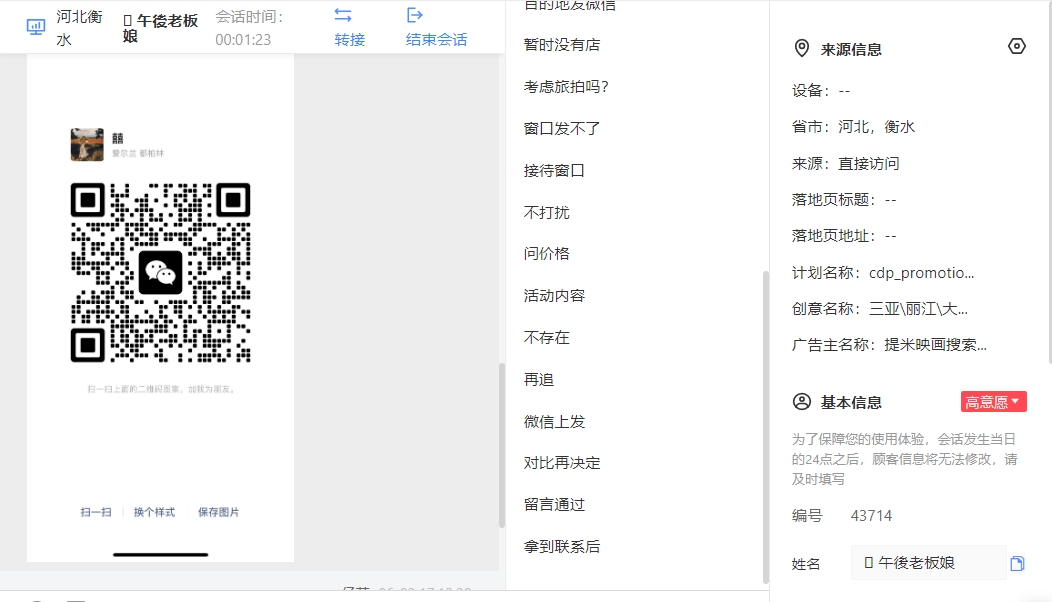Select quick reply 微信上发

click(x=554, y=421)
